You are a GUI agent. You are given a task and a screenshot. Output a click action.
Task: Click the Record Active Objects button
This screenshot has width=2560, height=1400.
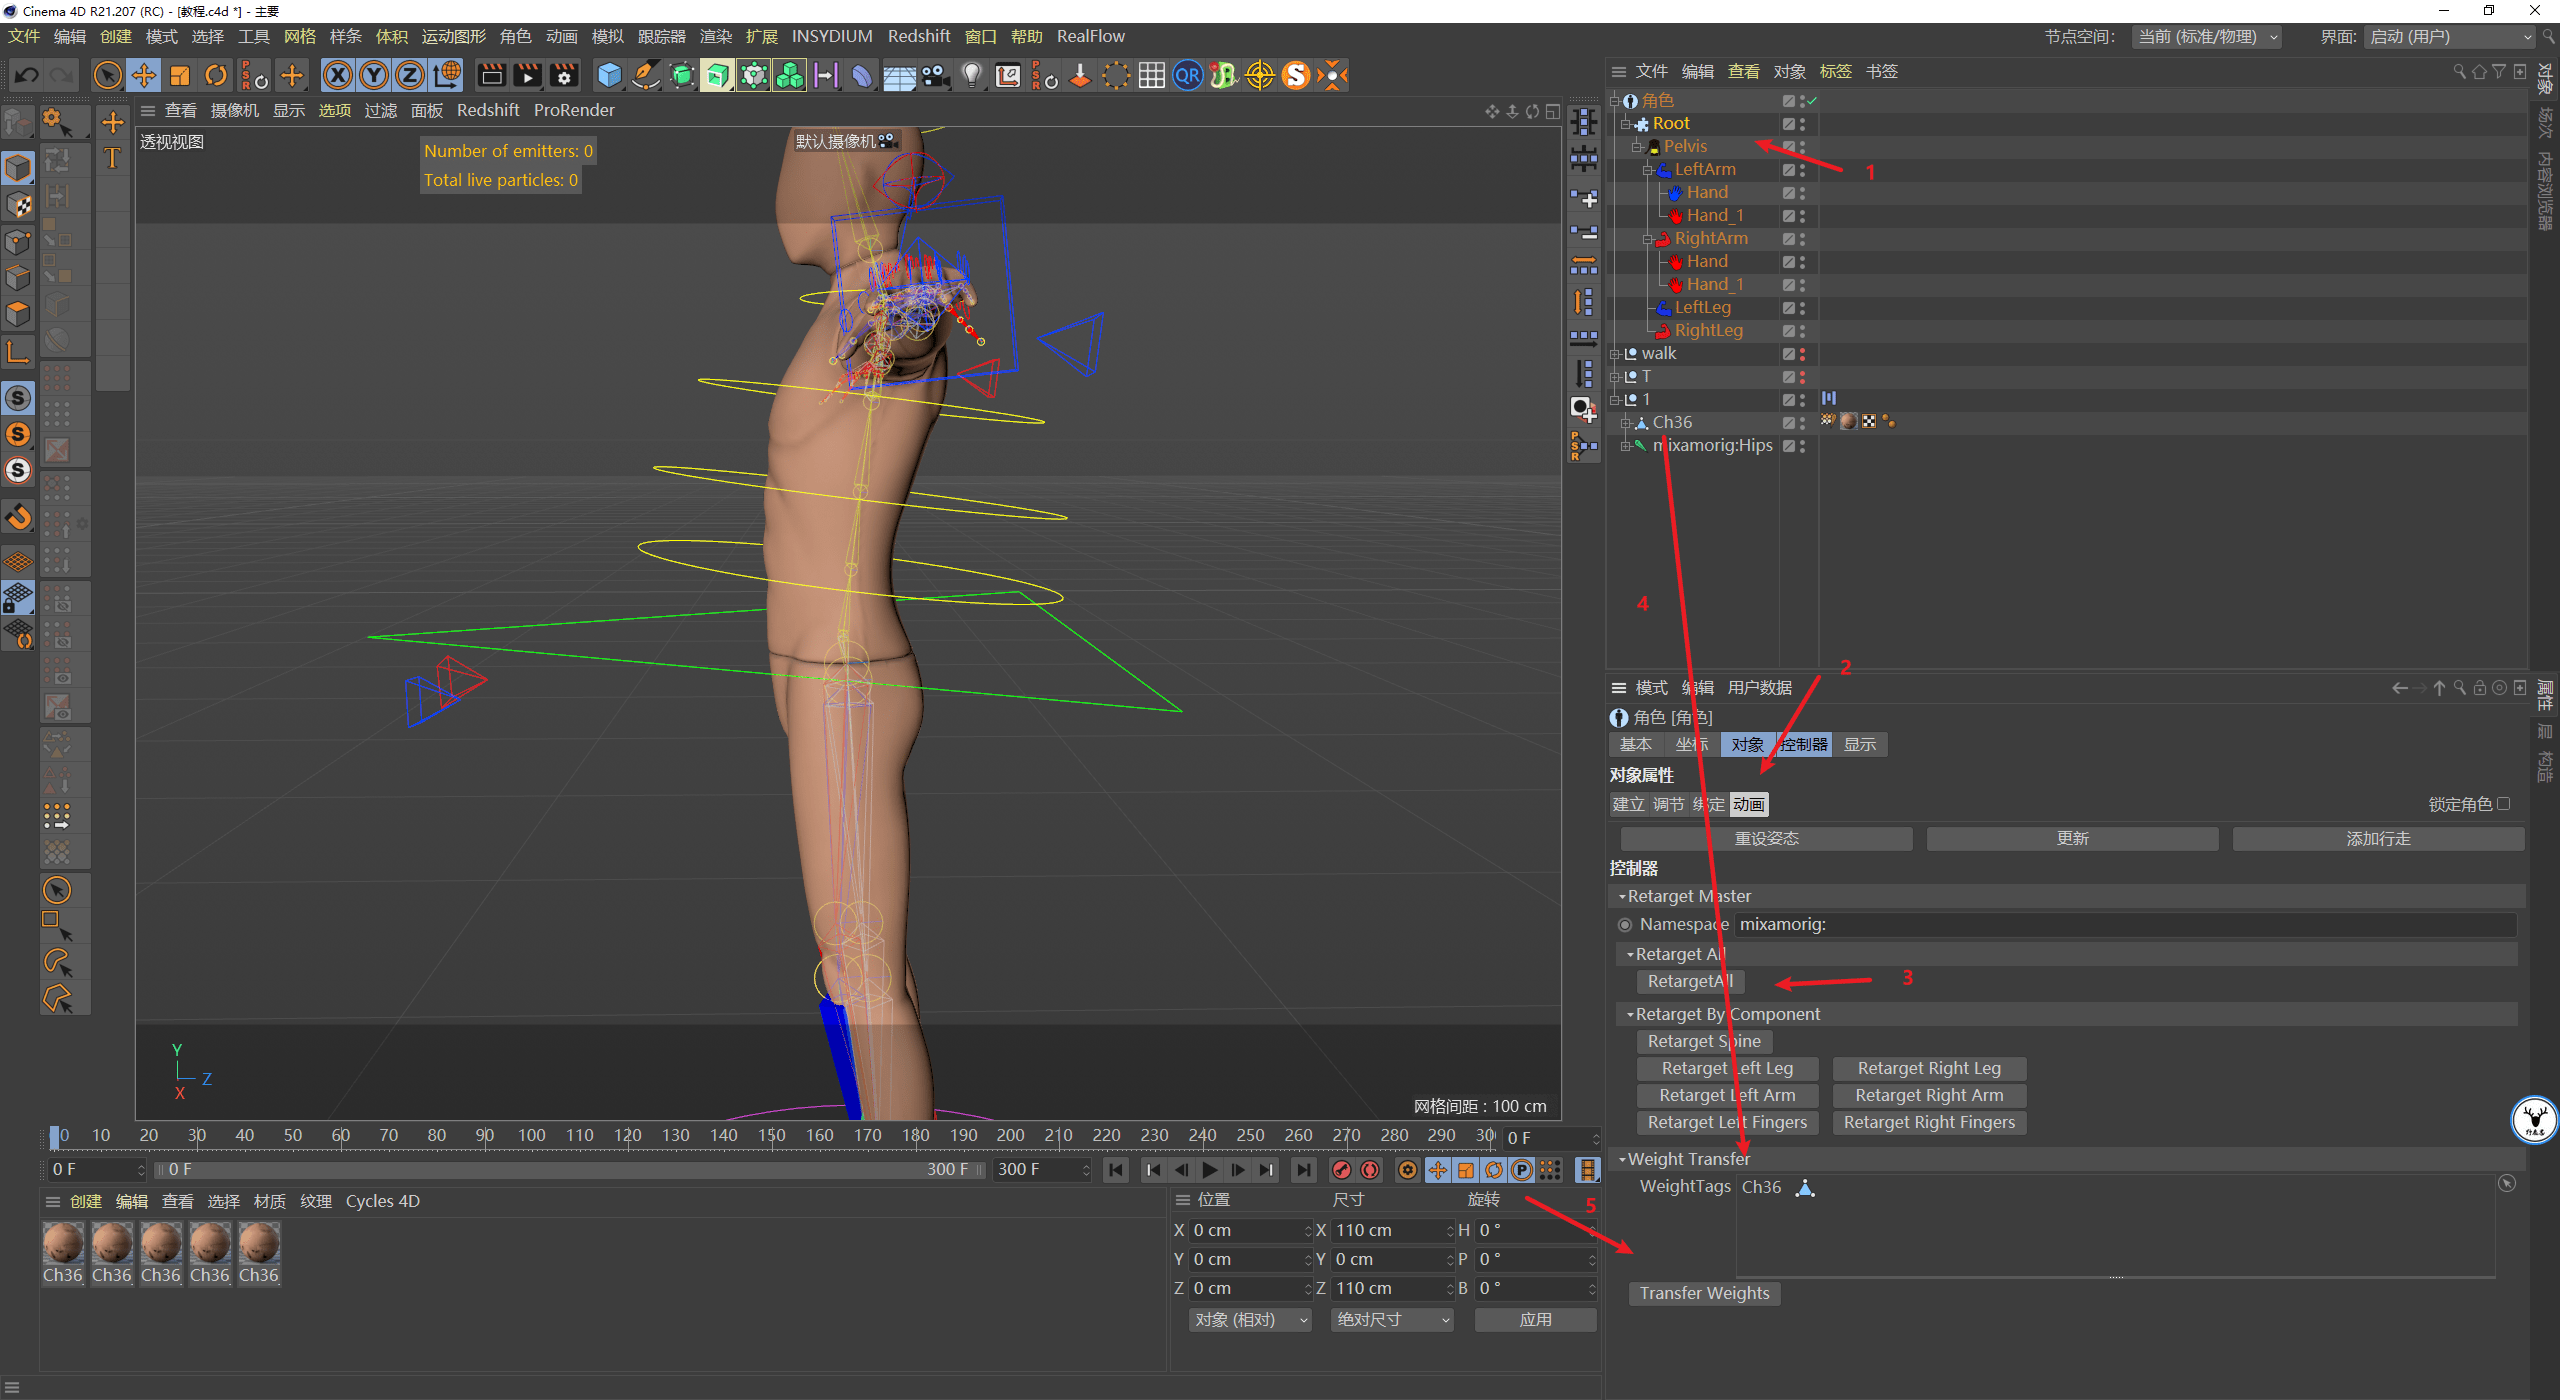tap(1342, 1170)
